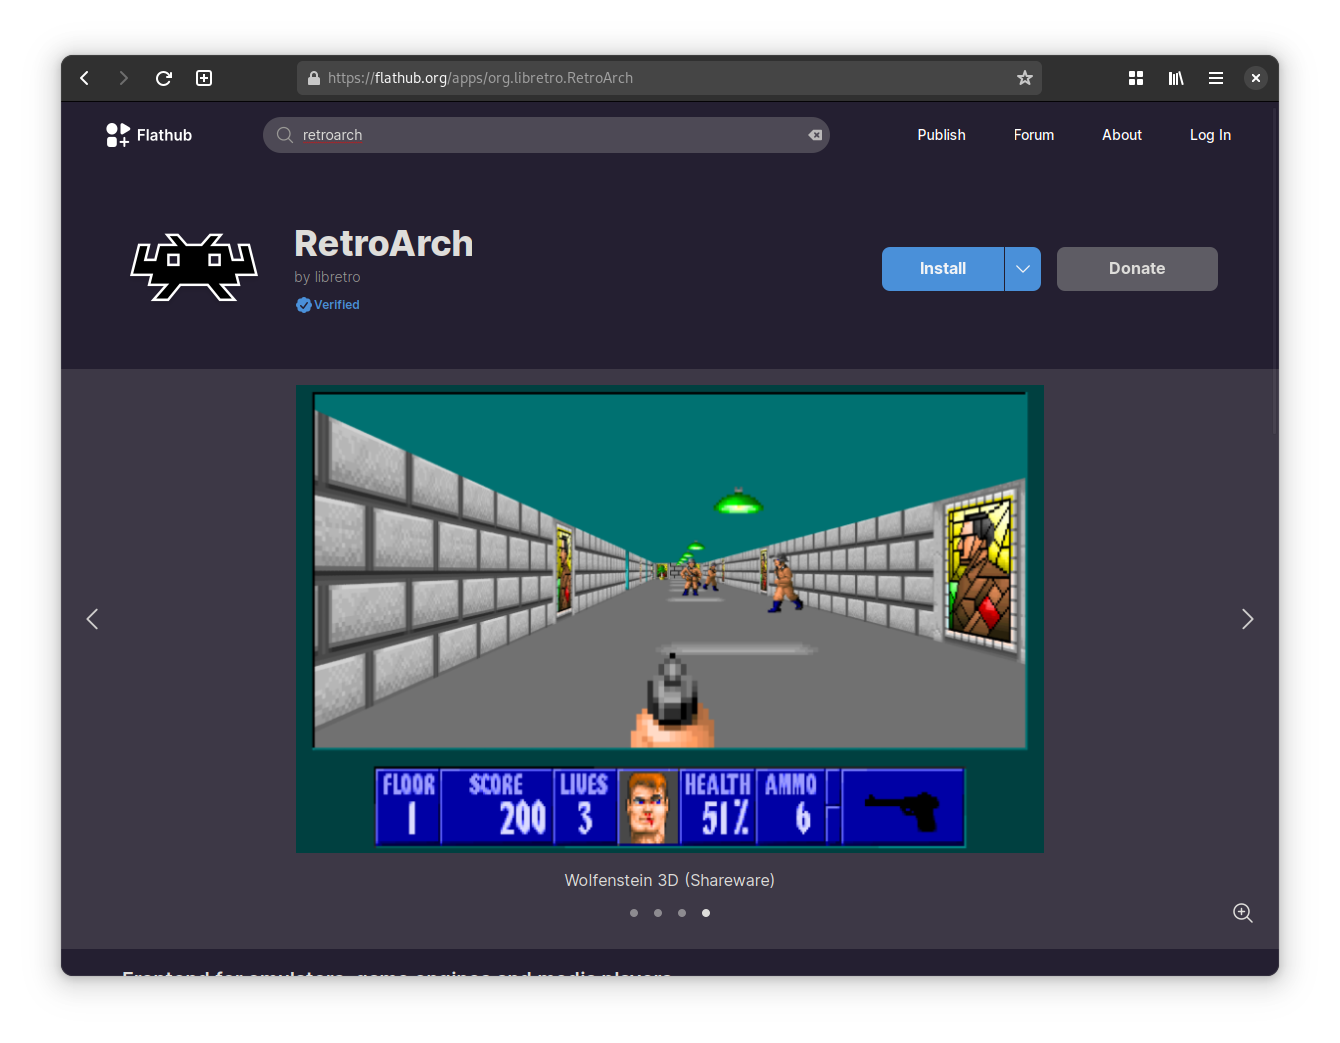This screenshot has width=1340, height=1043.
Task: Open the Wolfenstein 3D screenshot
Action: click(670, 619)
